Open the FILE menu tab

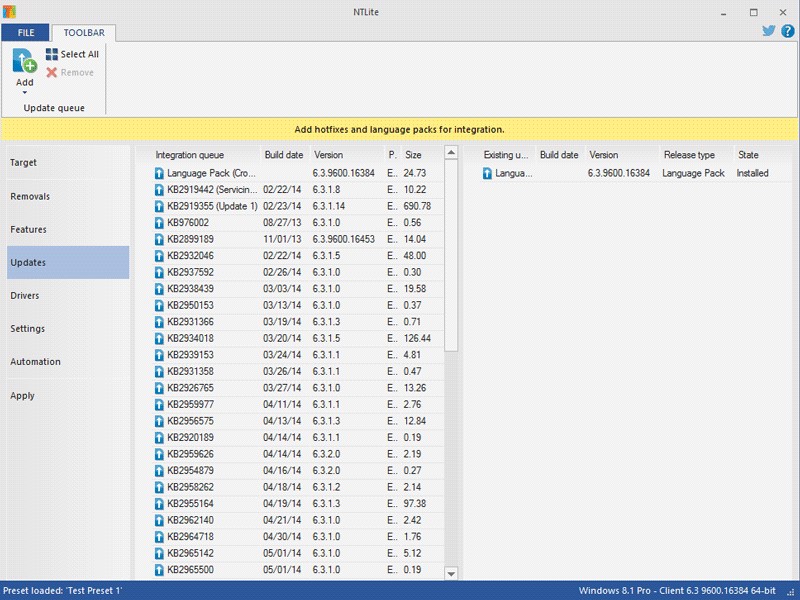tap(26, 33)
